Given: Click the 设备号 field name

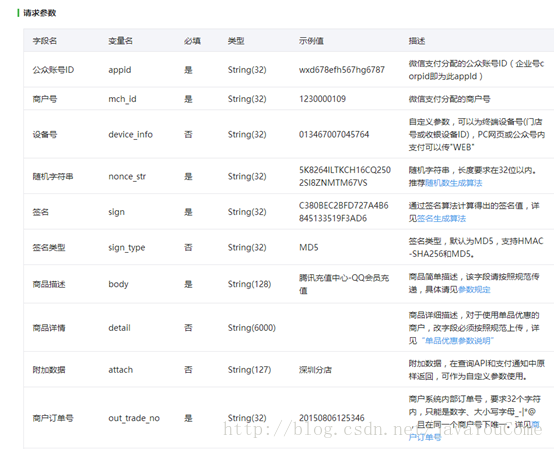Looking at the screenshot, I should click(x=45, y=135).
